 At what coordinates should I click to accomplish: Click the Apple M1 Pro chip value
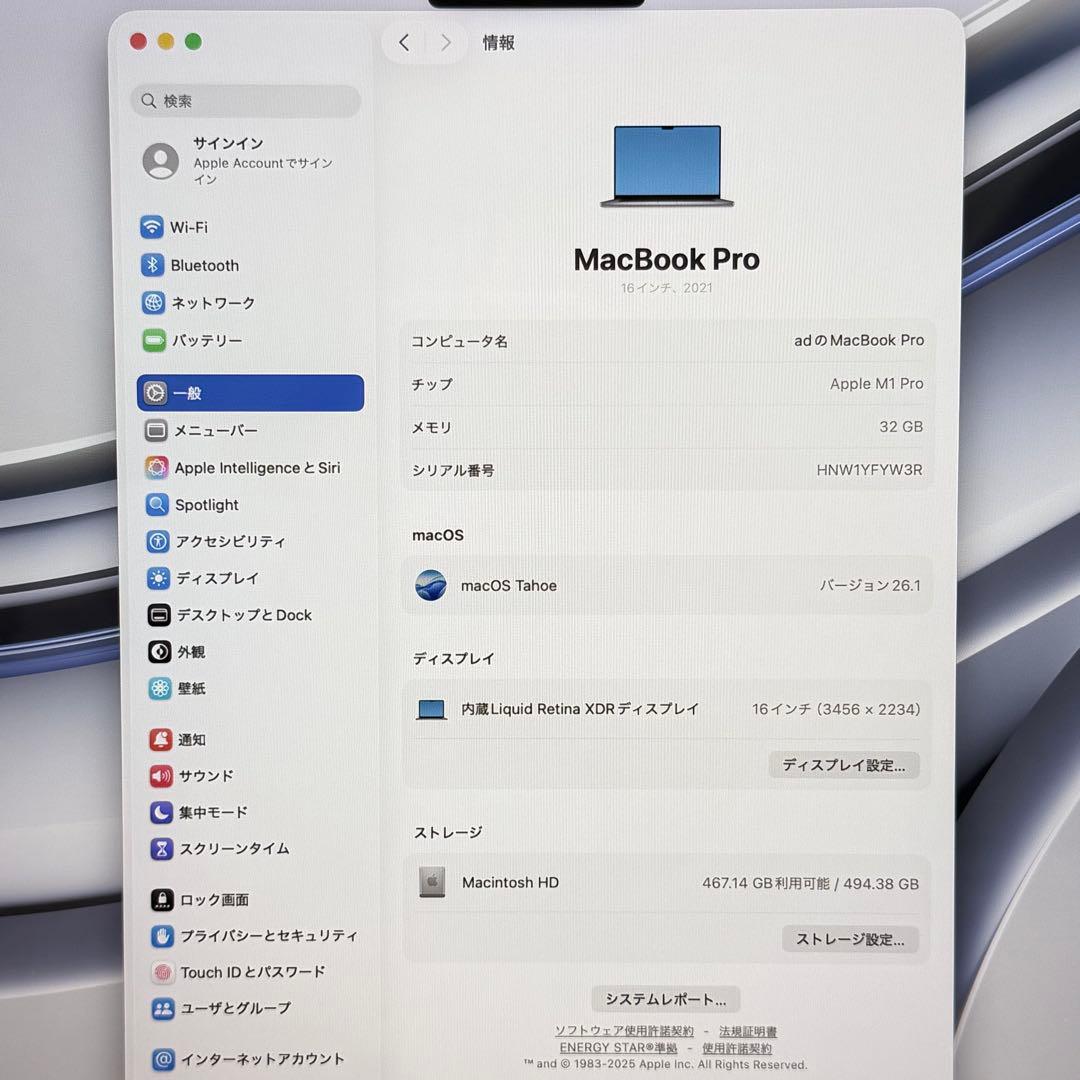point(876,384)
